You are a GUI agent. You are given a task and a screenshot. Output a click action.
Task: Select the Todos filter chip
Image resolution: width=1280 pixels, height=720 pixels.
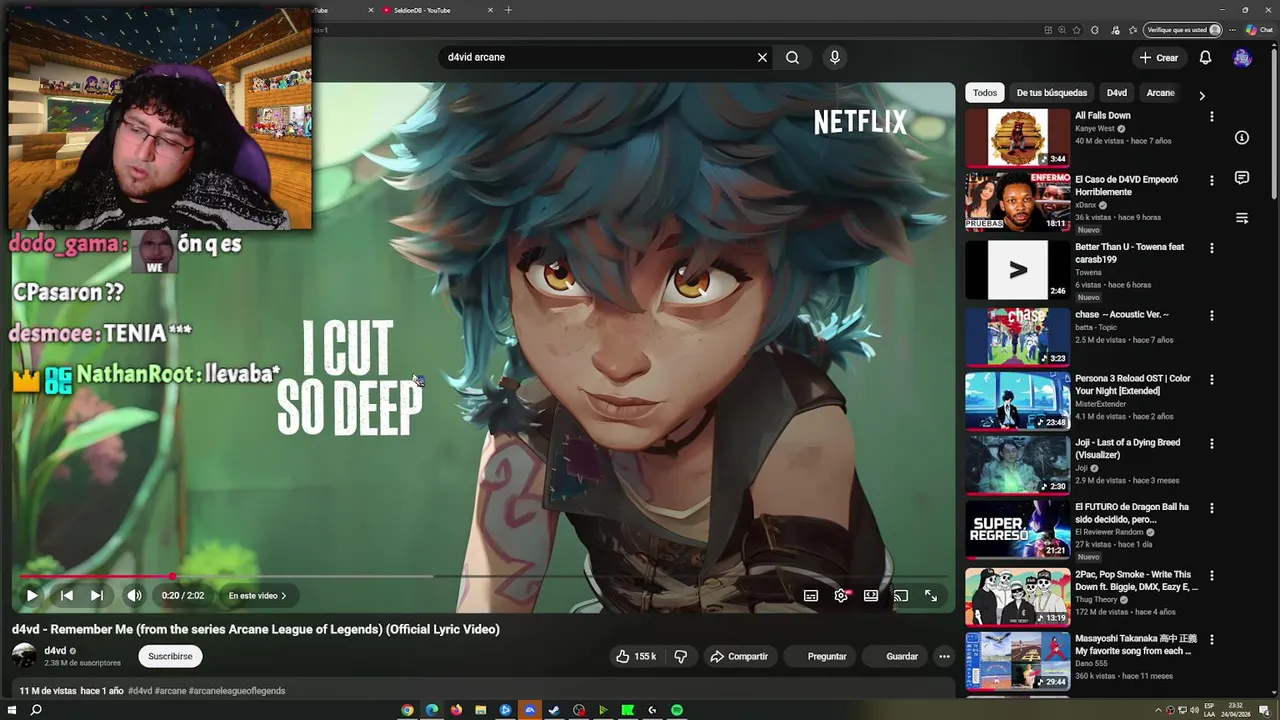985,93
